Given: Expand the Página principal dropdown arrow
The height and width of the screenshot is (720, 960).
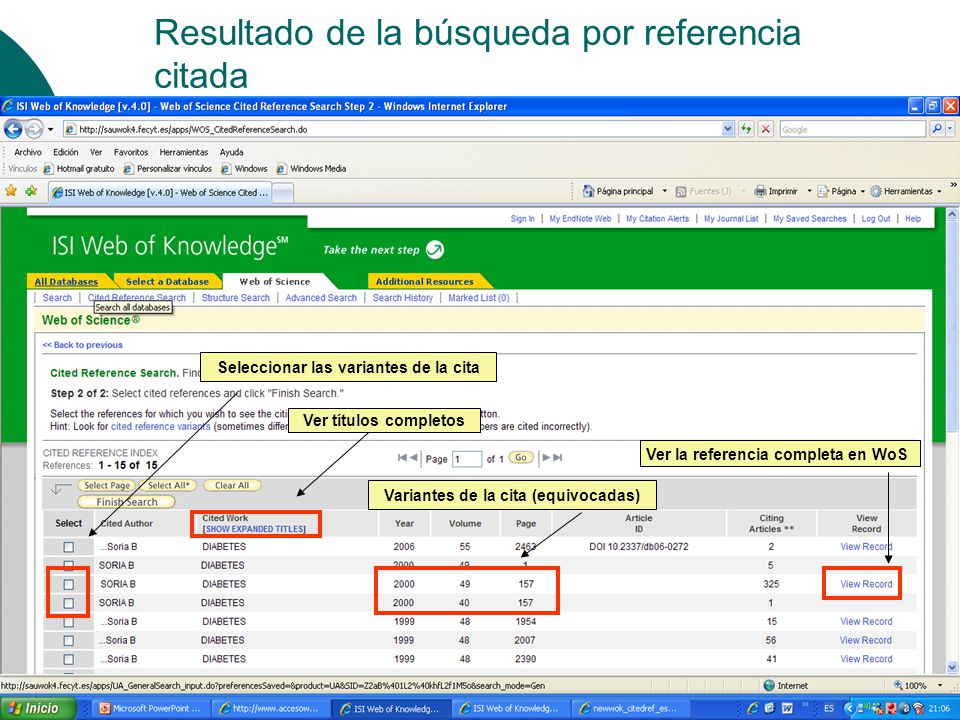Looking at the screenshot, I should (665, 191).
